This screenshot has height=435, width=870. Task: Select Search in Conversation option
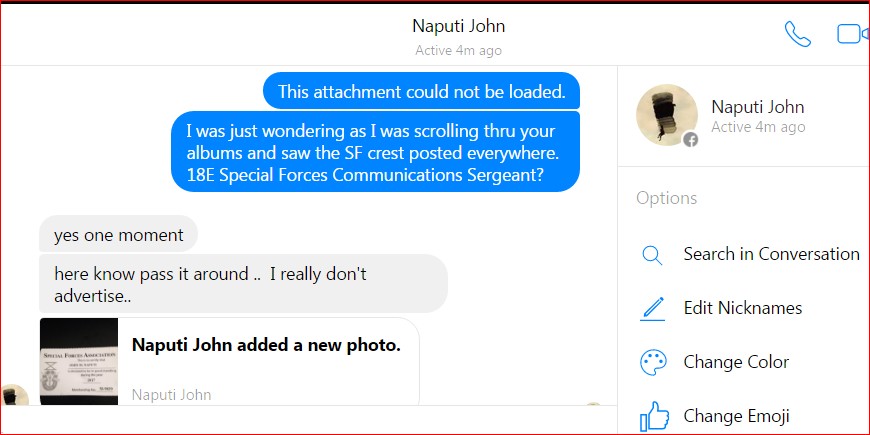[771, 254]
